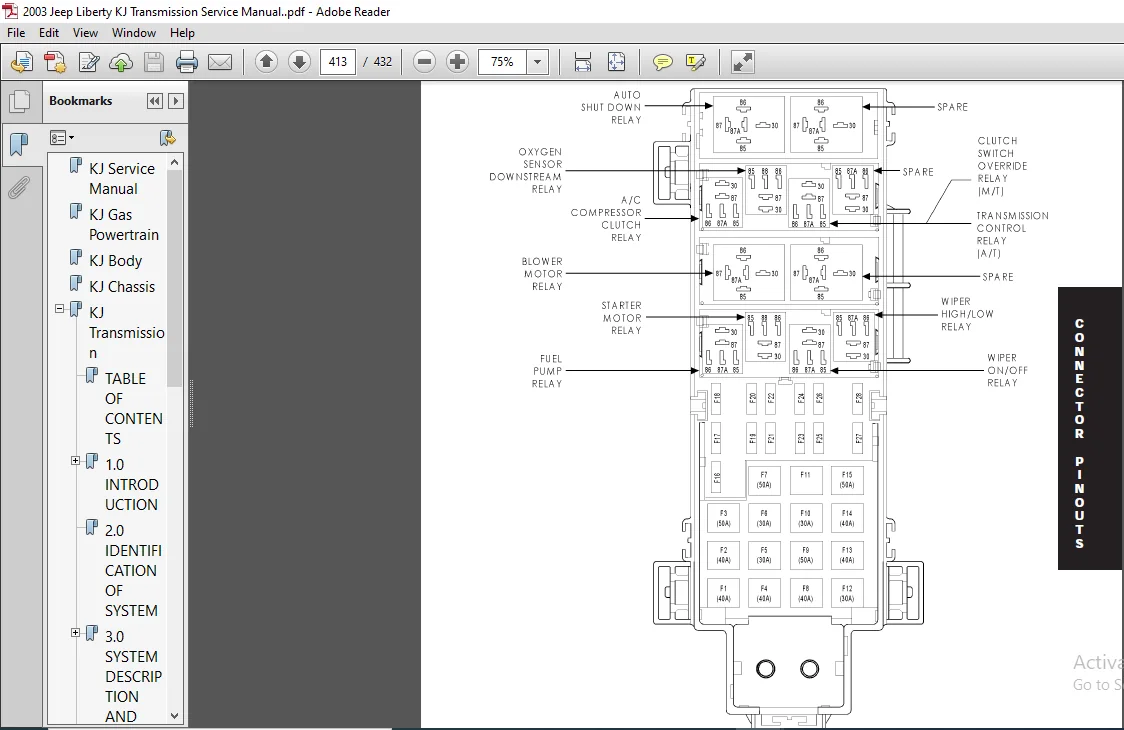Image resolution: width=1124 pixels, height=730 pixels.
Task: Click the Print icon in the toolbar
Action: pos(186,62)
